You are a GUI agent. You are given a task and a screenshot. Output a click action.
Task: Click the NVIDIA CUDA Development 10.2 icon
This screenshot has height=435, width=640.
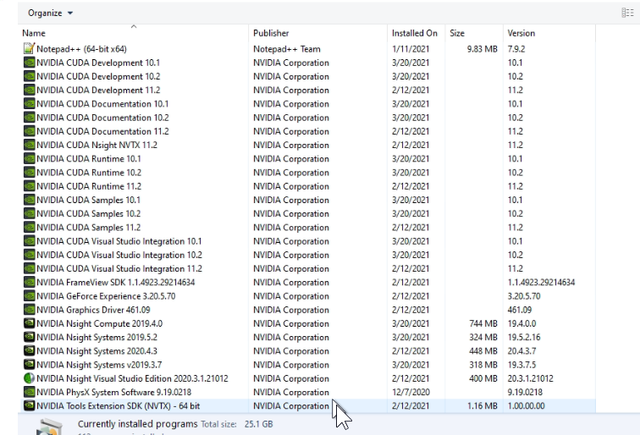click(29, 76)
